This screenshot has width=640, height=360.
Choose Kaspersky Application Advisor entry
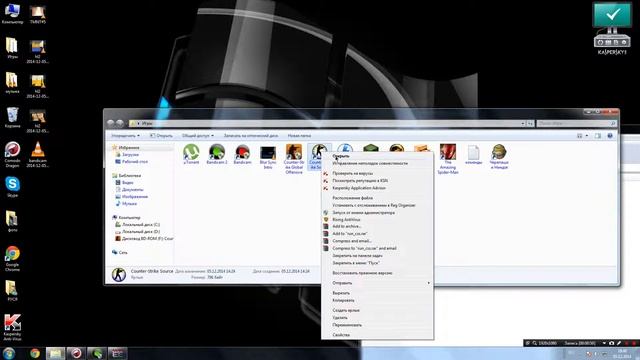[x=378, y=188]
